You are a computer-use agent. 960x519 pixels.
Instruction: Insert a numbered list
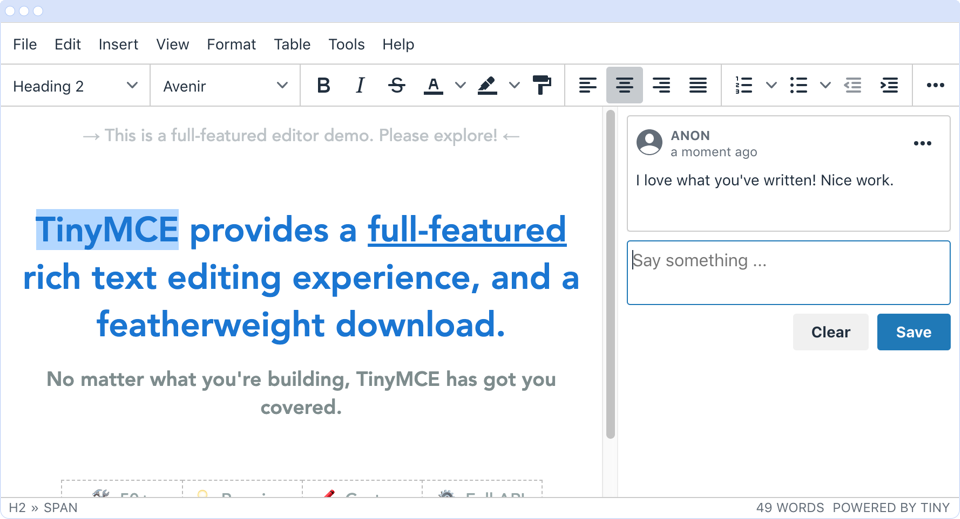744,86
